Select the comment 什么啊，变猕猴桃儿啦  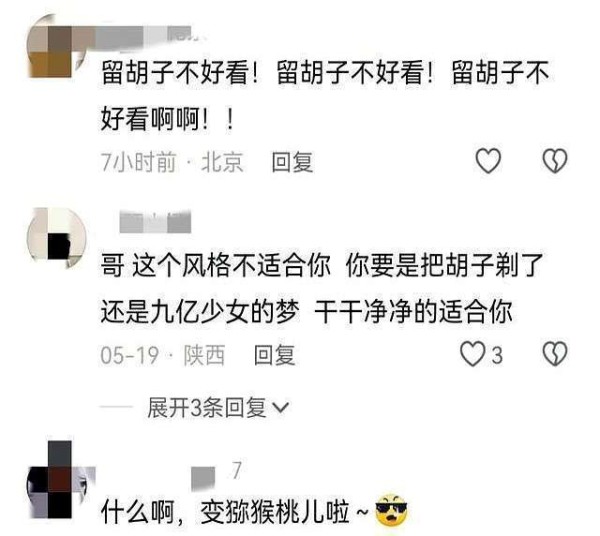pos(235,511)
